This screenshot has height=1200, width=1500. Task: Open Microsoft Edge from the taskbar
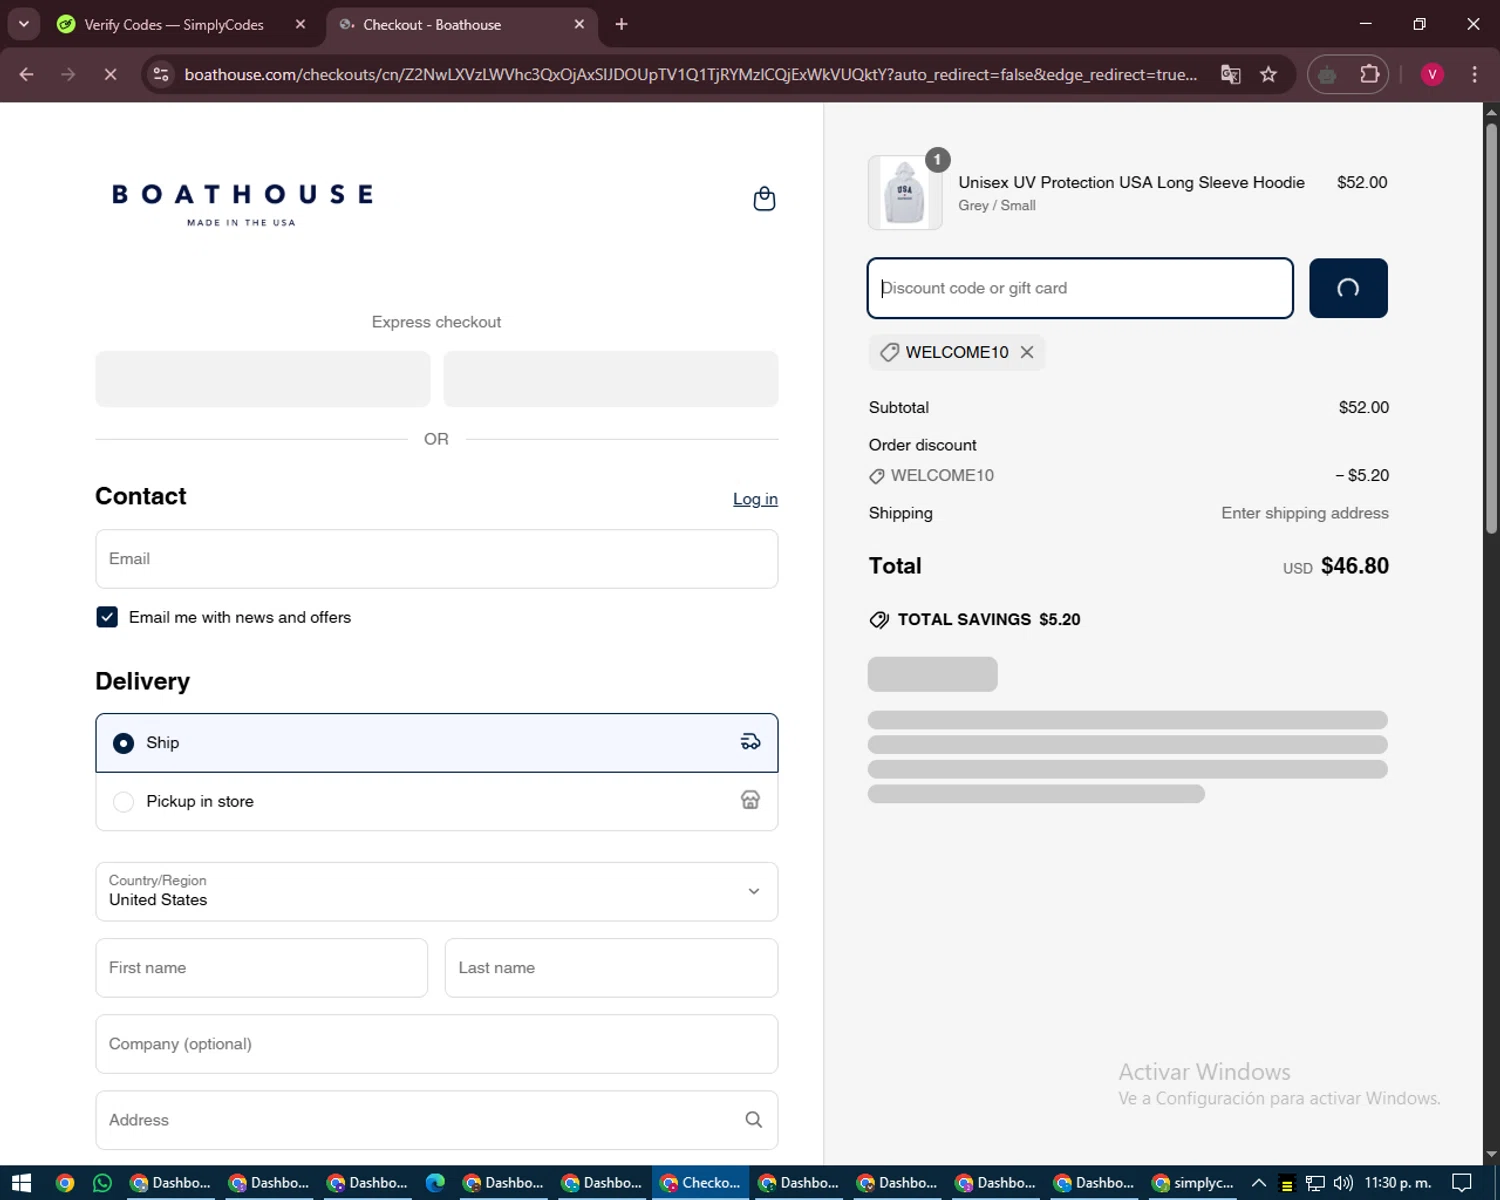coord(435,1183)
